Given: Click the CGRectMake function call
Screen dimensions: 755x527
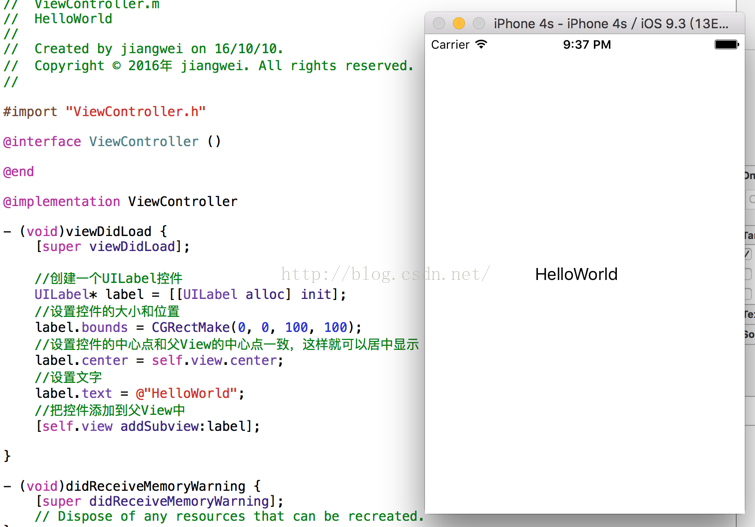Looking at the screenshot, I should pos(190,327).
